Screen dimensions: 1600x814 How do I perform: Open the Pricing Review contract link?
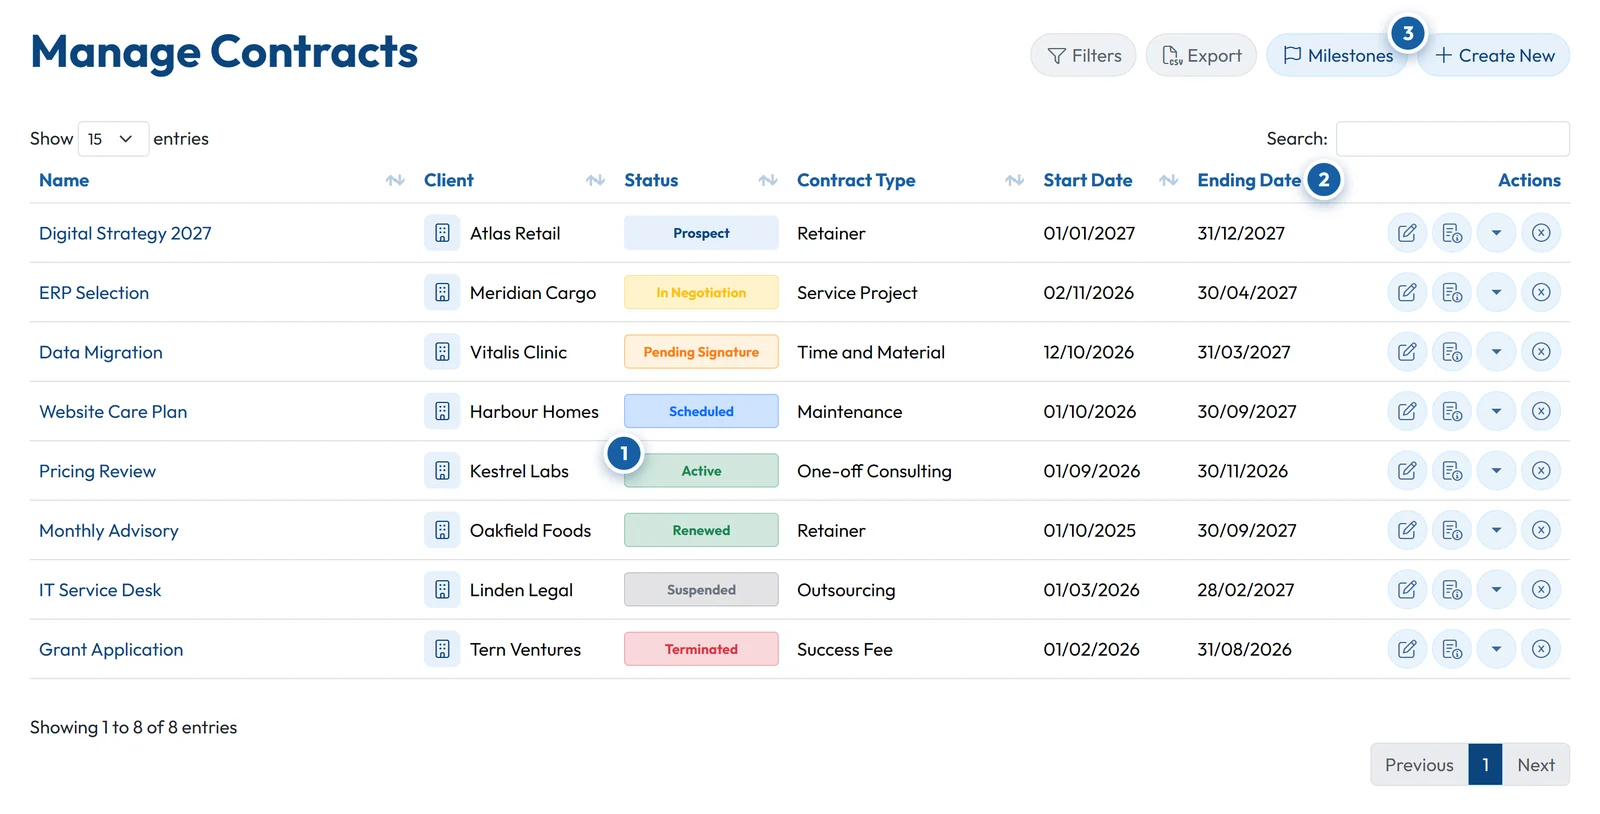(97, 471)
